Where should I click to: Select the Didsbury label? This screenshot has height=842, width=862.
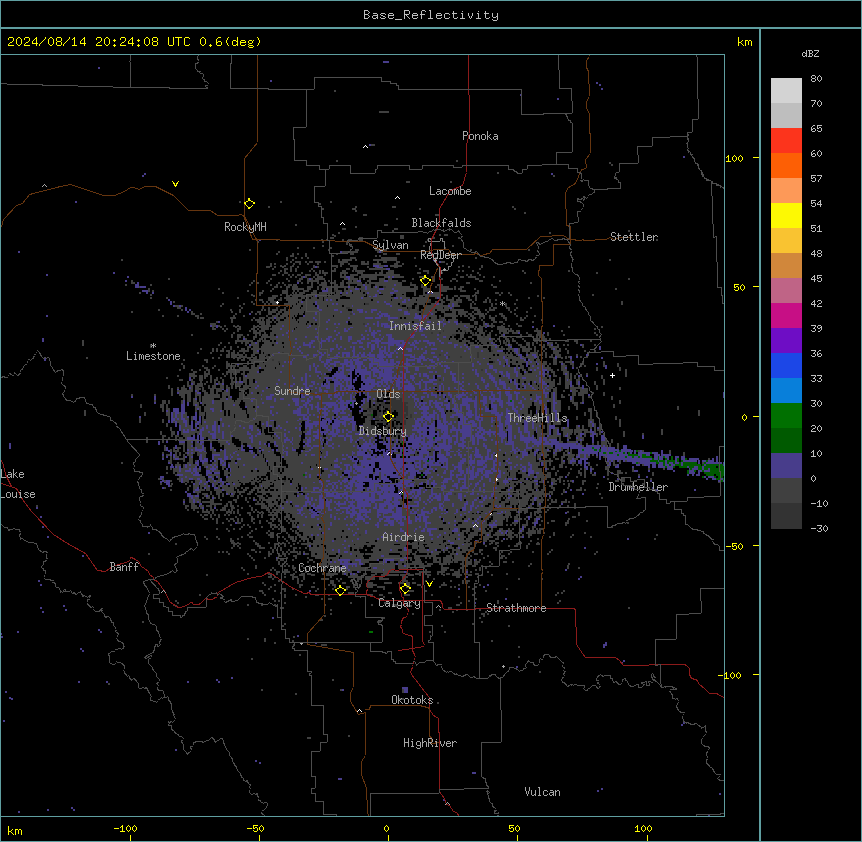(x=383, y=431)
